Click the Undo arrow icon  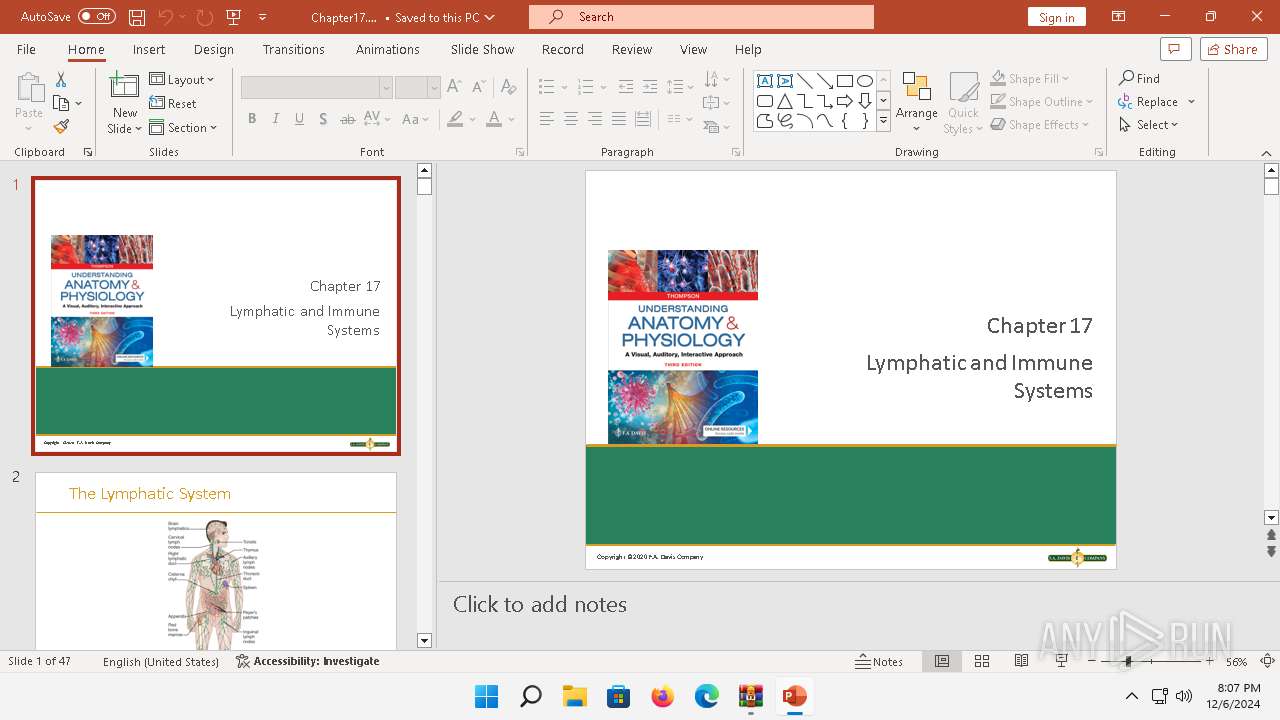point(166,17)
